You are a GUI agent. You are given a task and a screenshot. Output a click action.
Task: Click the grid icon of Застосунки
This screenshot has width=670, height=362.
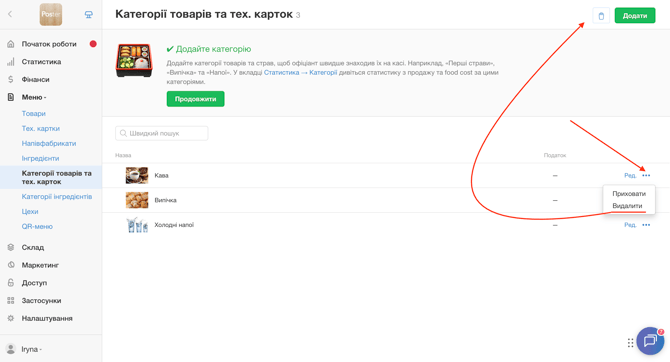11,300
